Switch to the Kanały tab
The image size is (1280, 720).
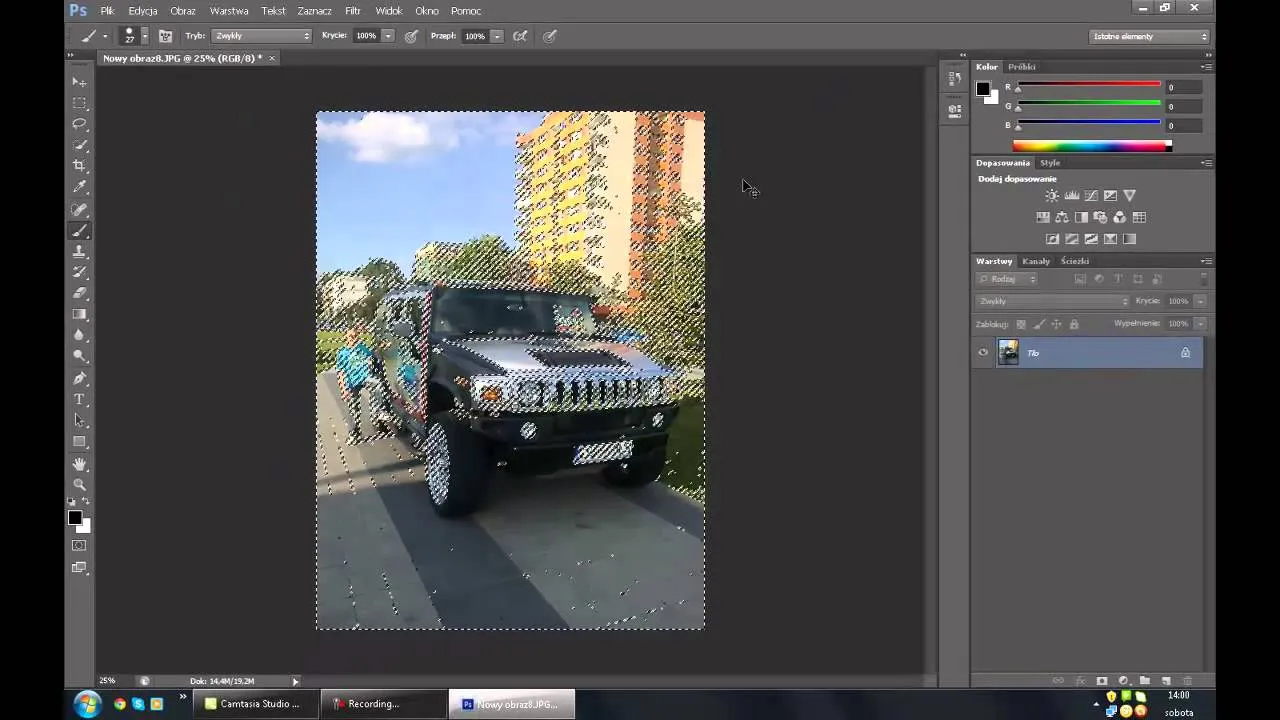pyautogui.click(x=1036, y=261)
